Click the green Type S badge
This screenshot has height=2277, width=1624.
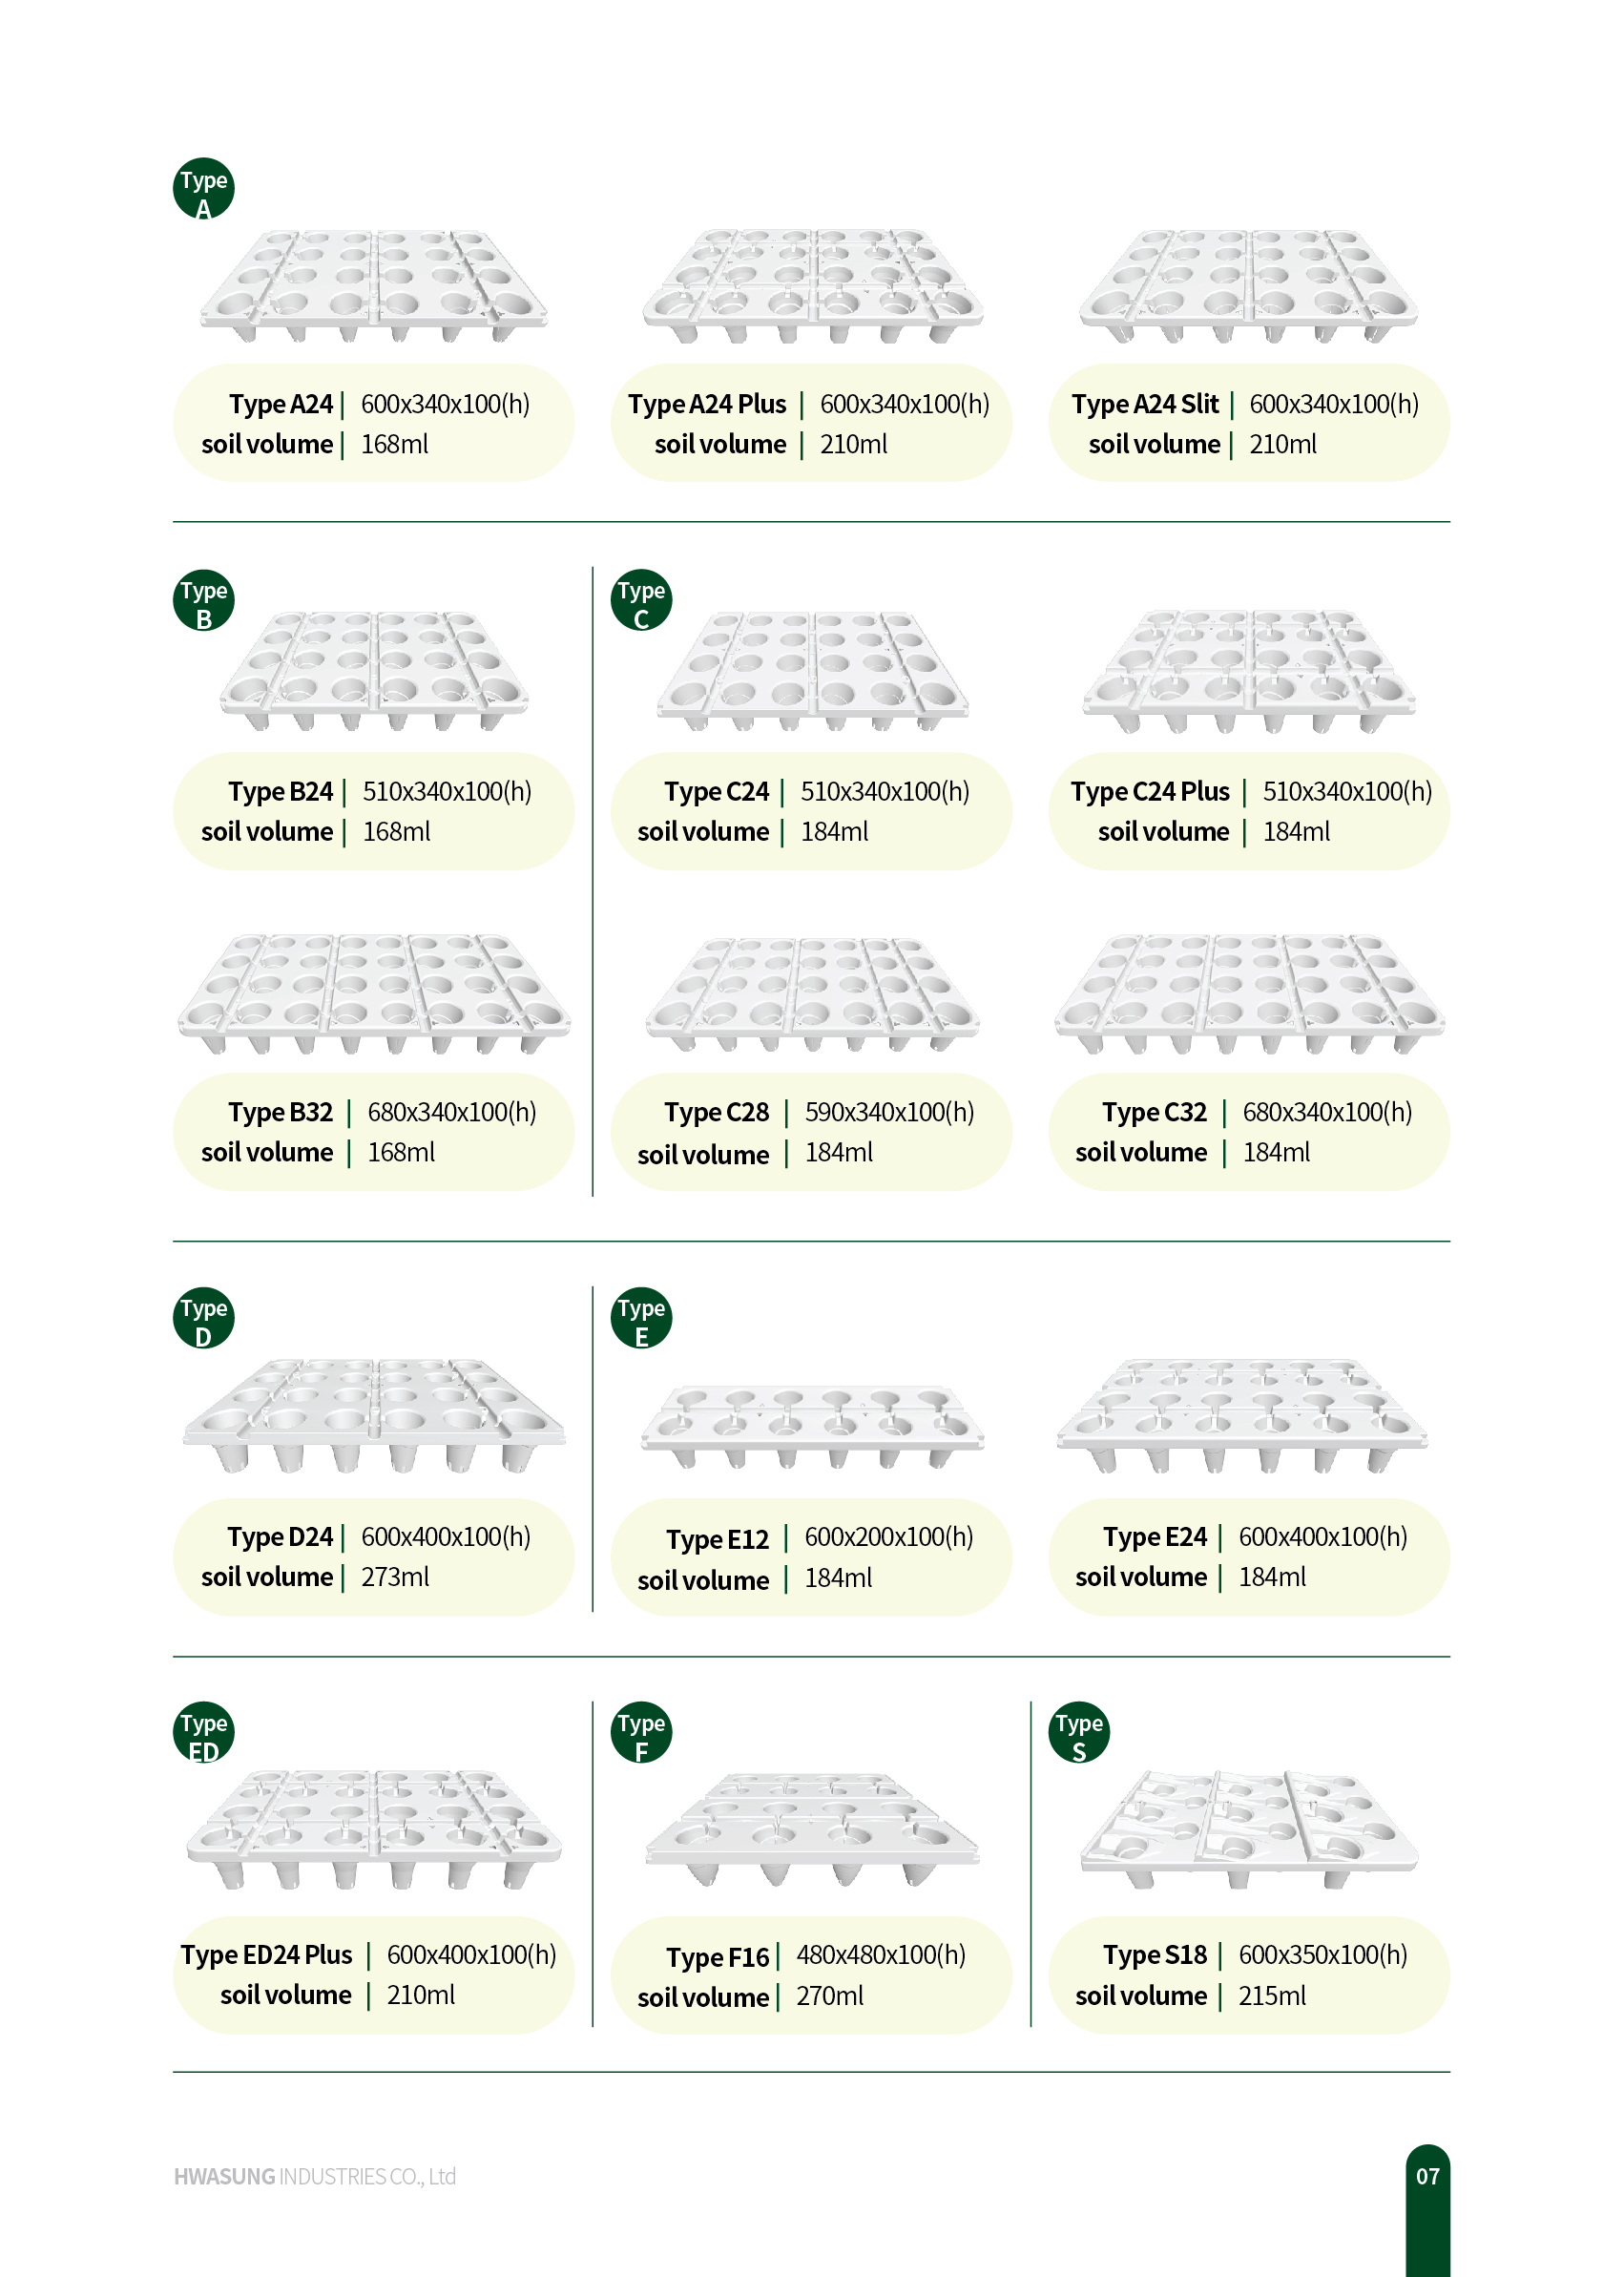click(1078, 1732)
